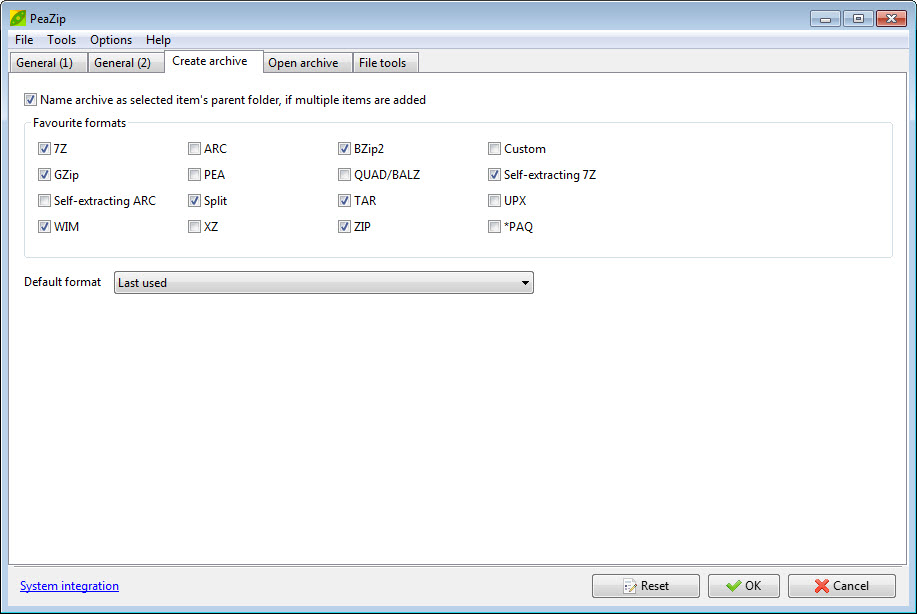Uncheck the GZip format checkbox
917x614 pixels.
click(44, 174)
